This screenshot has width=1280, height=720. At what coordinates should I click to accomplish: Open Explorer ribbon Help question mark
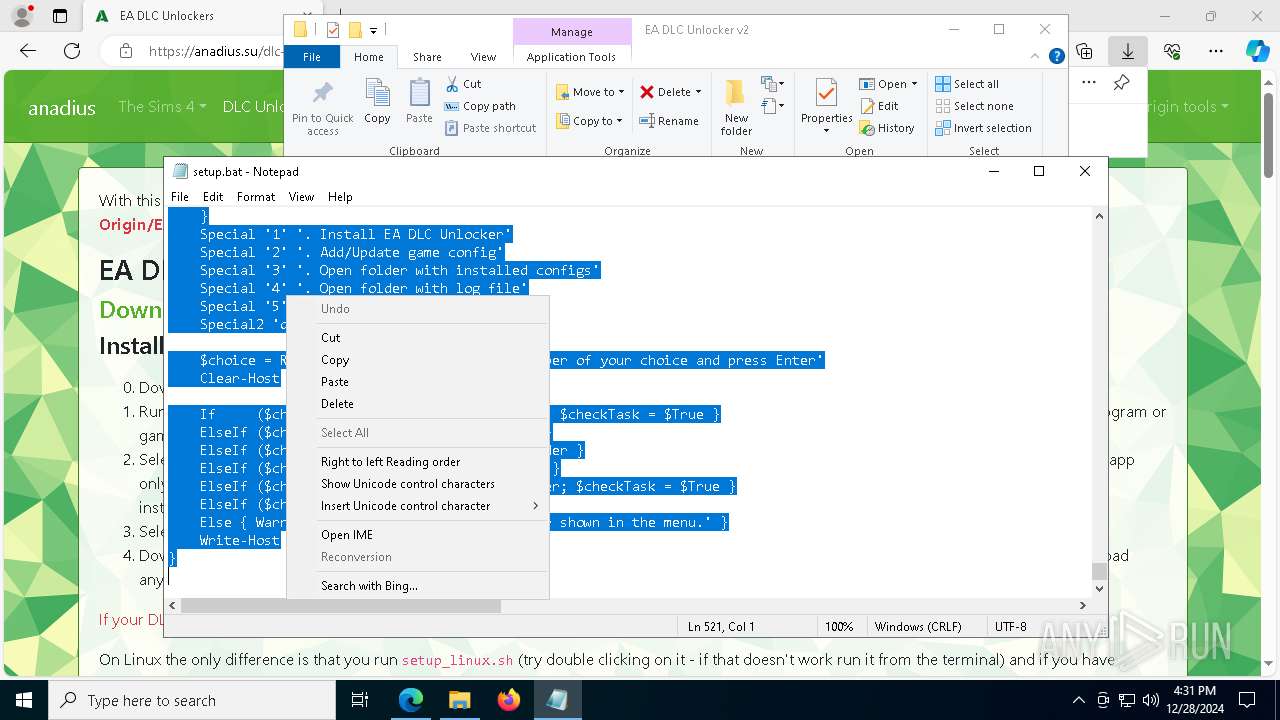pos(1056,57)
